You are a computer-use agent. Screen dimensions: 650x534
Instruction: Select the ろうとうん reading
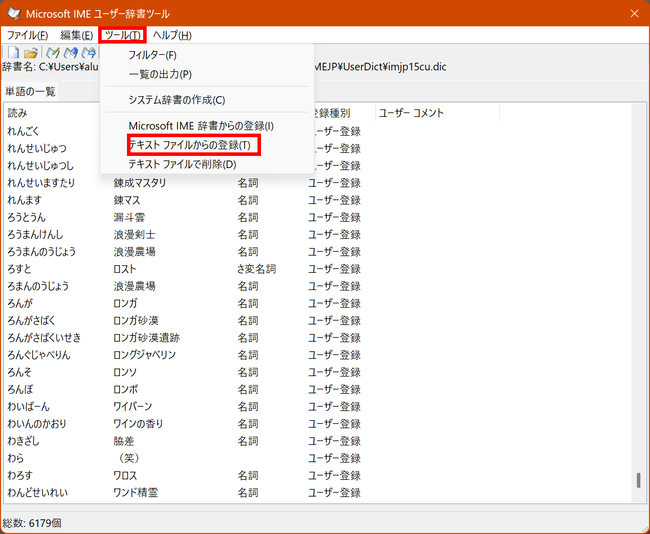[x=27, y=217]
